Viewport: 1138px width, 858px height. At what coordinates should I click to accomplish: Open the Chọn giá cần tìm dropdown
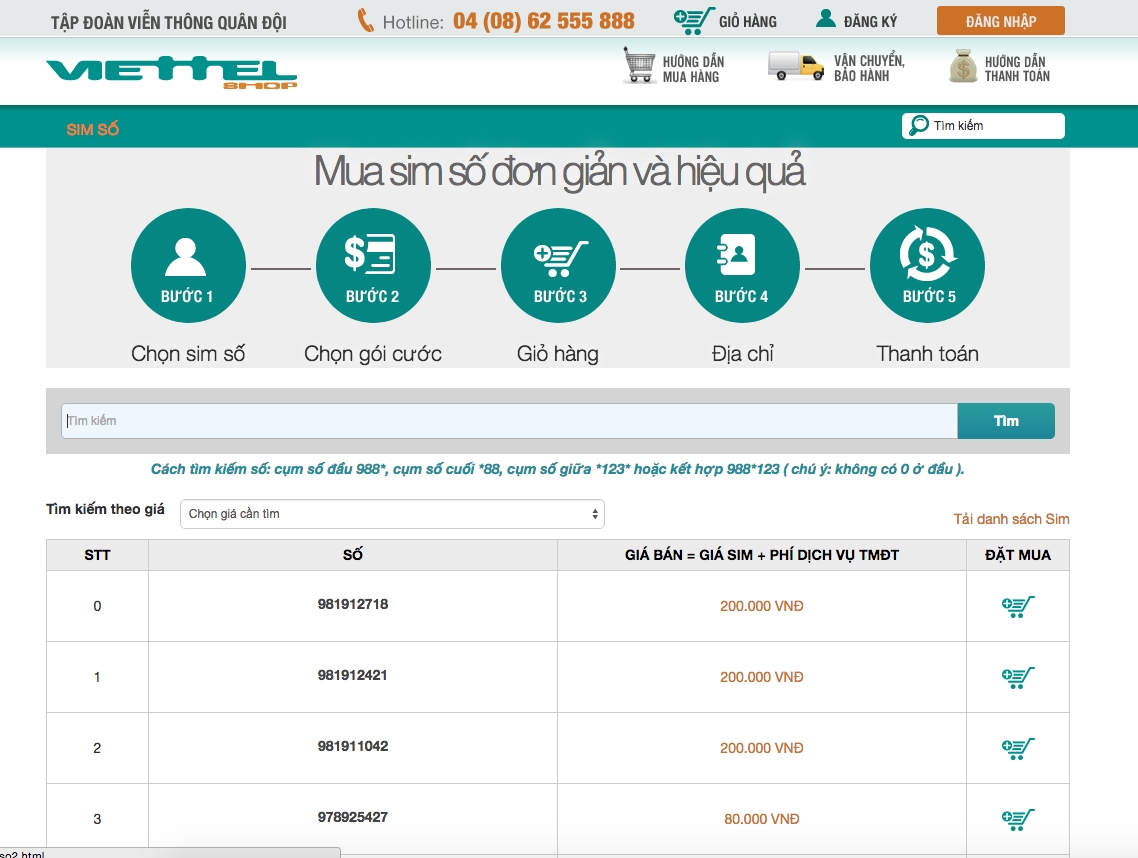[x=392, y=514]
